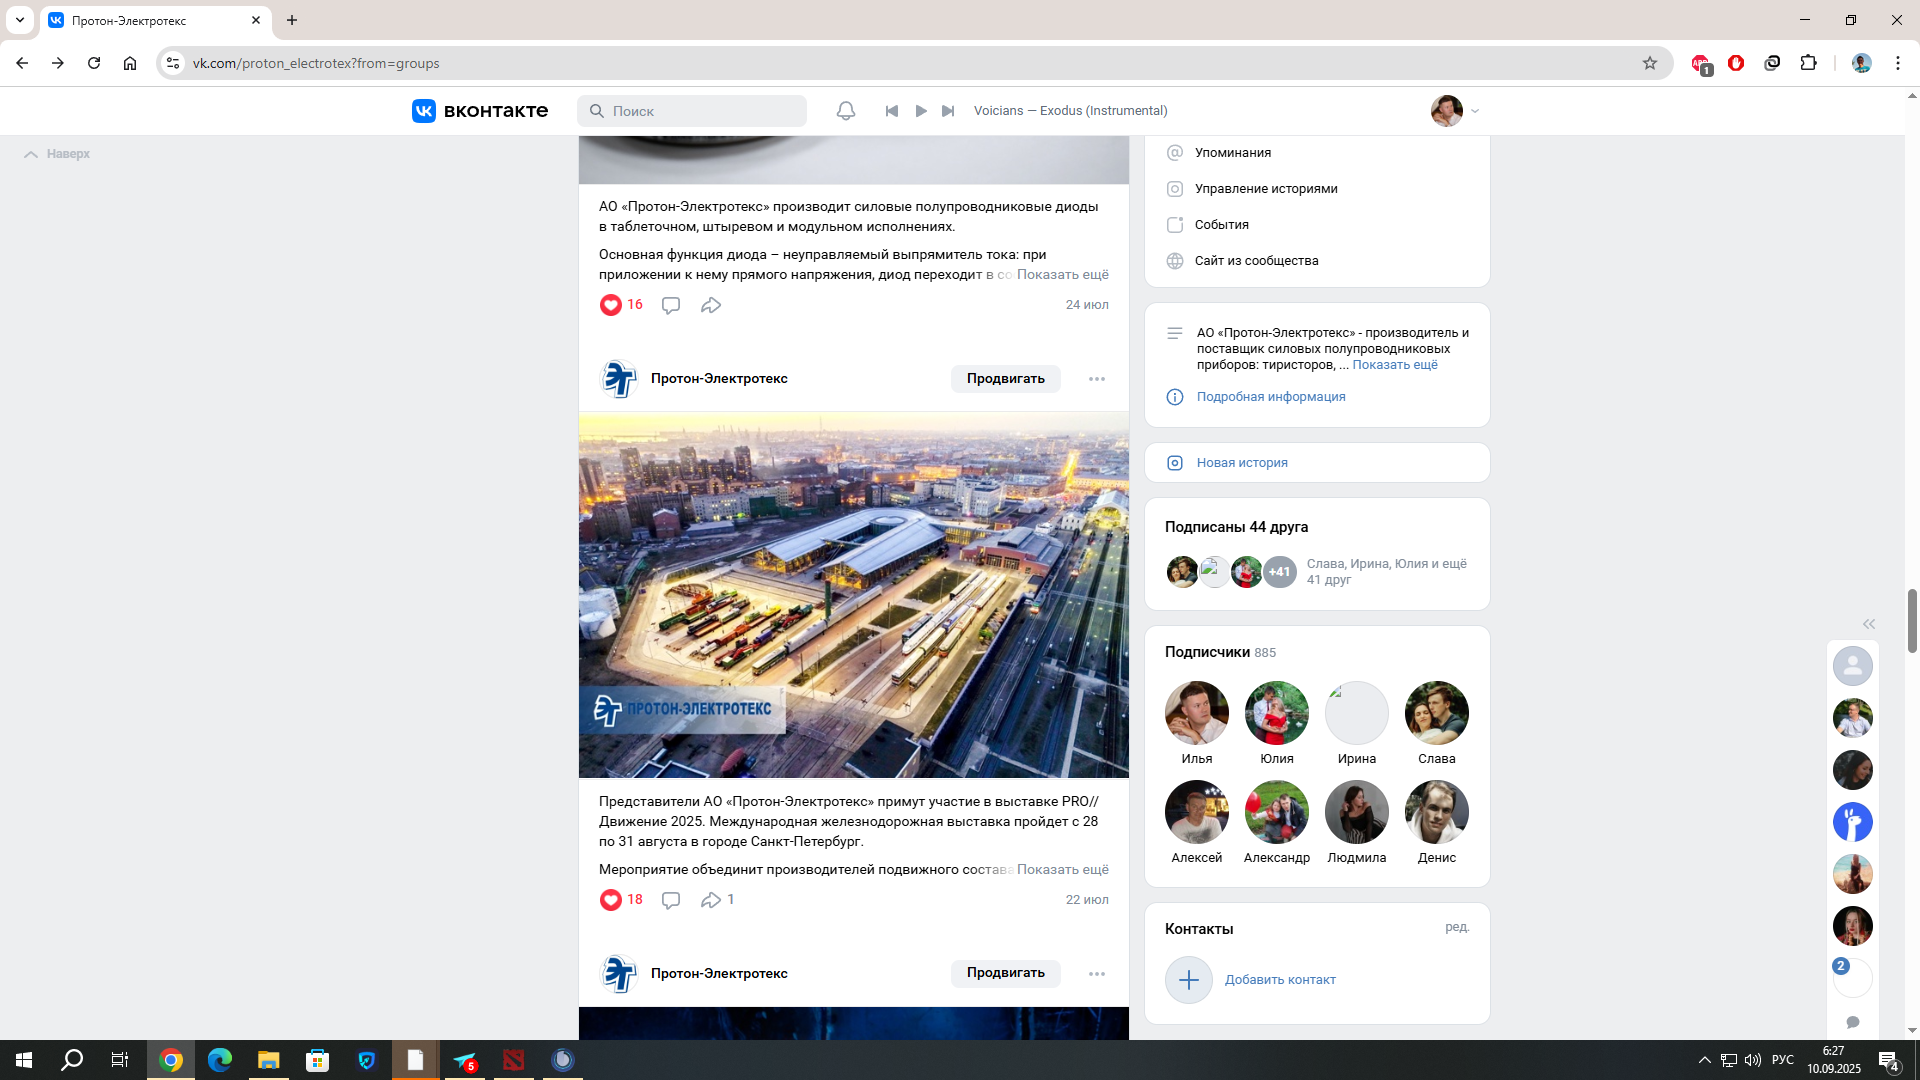Expand profile account menu arrow
The width and height of the screenshot is (1920, 1080).
(x=1475, y=111)
